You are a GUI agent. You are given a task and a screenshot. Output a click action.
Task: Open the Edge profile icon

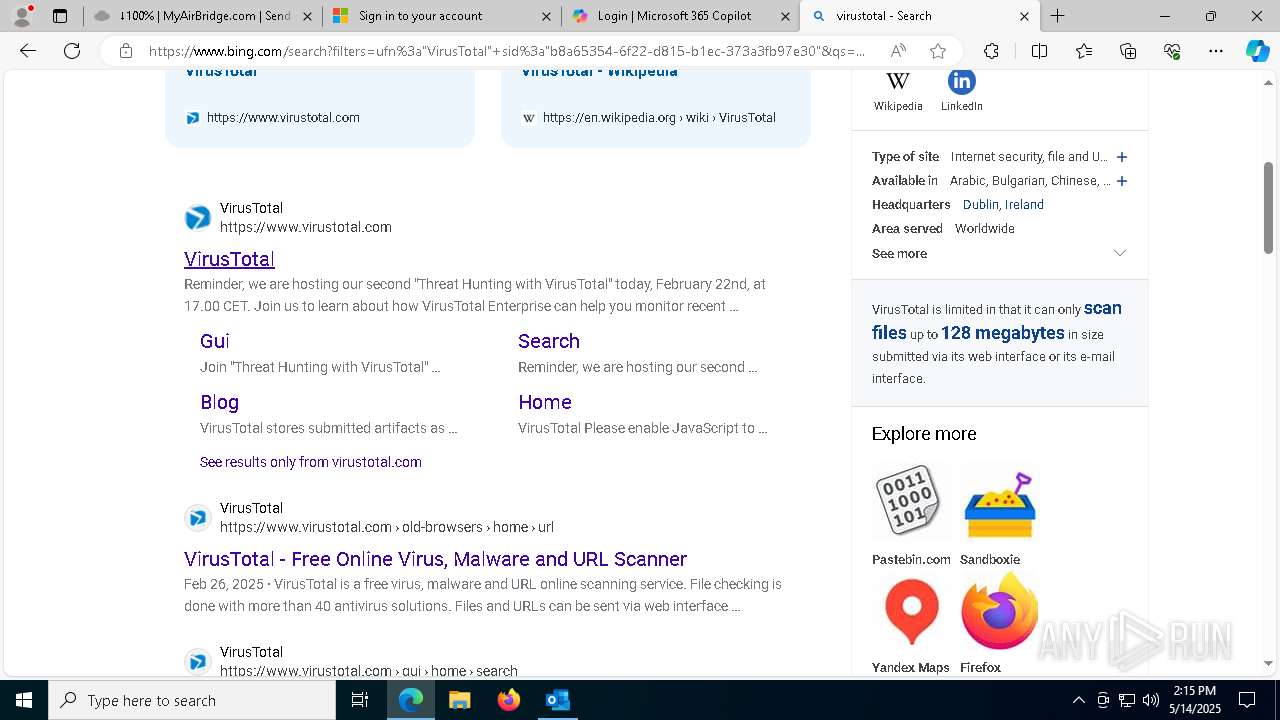(x=22, y=16)
